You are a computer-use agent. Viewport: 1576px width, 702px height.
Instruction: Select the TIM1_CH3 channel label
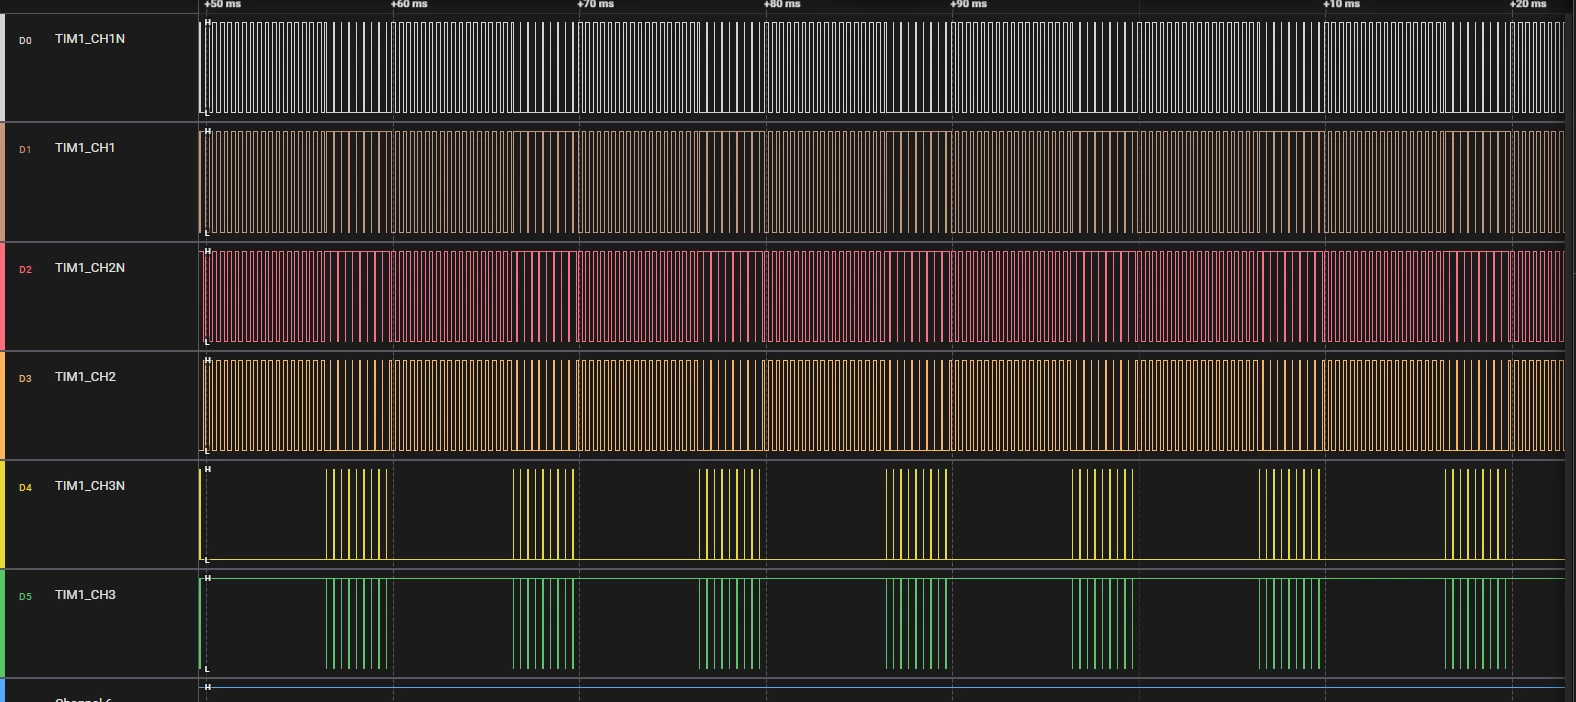point(85,595)
